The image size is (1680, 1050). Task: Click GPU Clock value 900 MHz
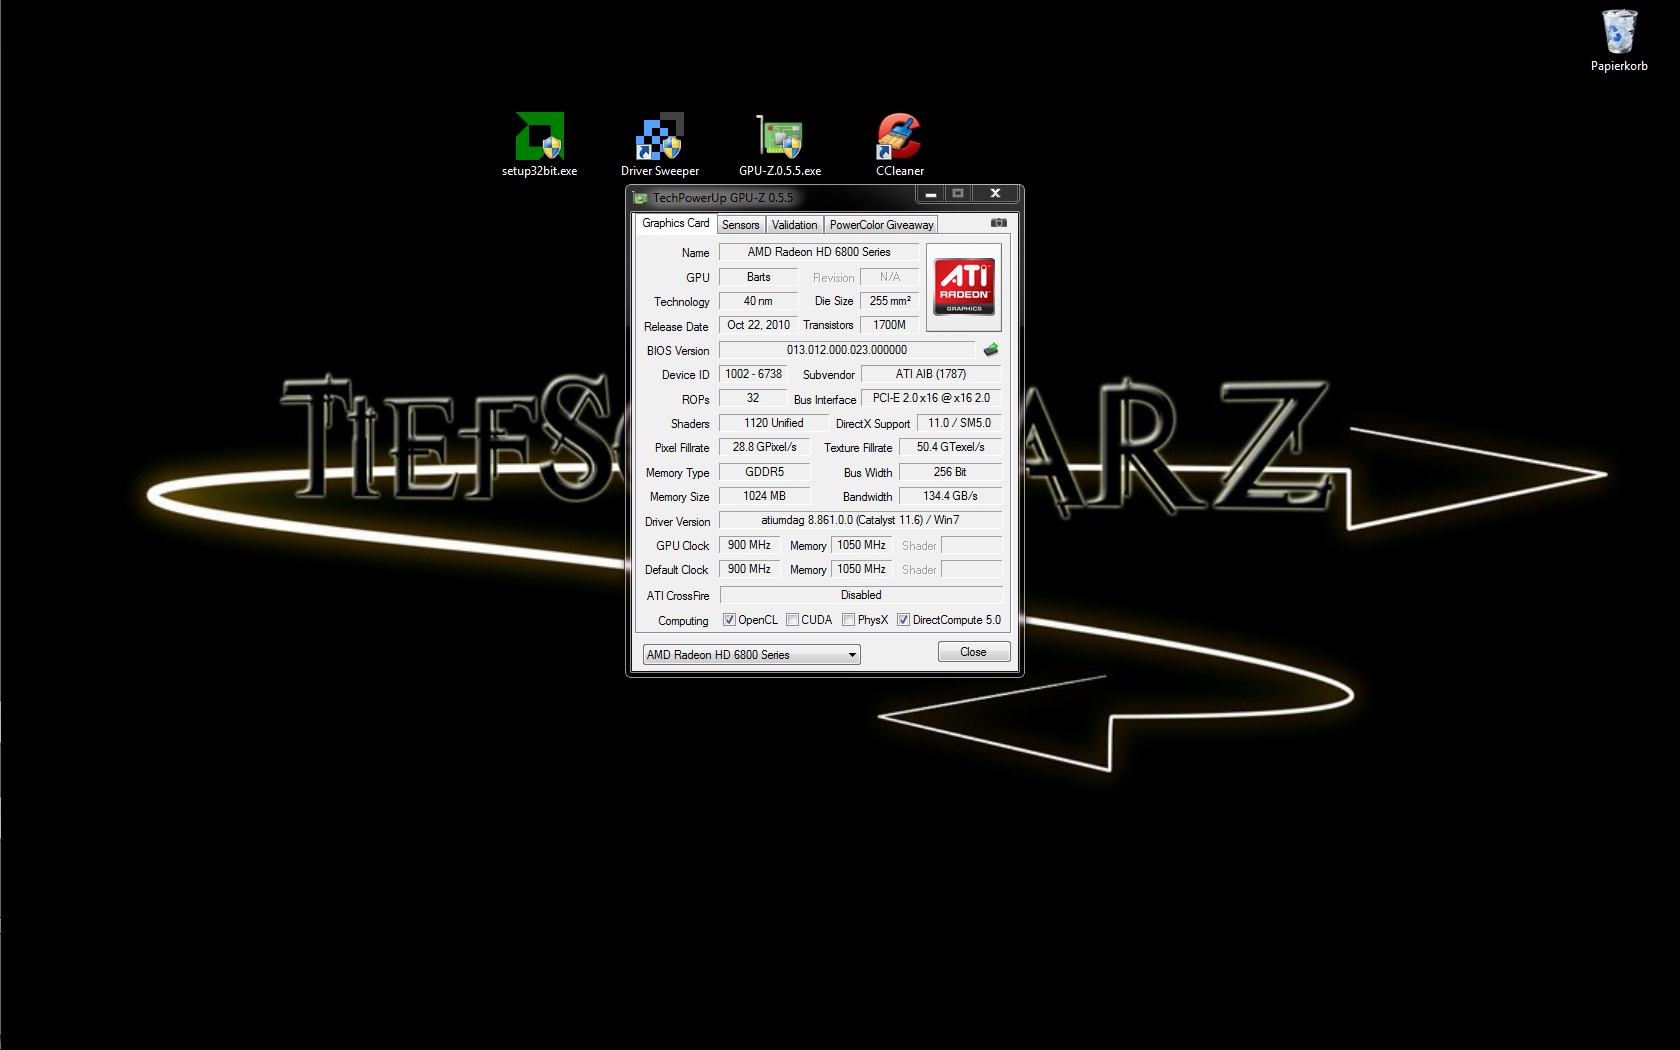(x=749, y=545)
